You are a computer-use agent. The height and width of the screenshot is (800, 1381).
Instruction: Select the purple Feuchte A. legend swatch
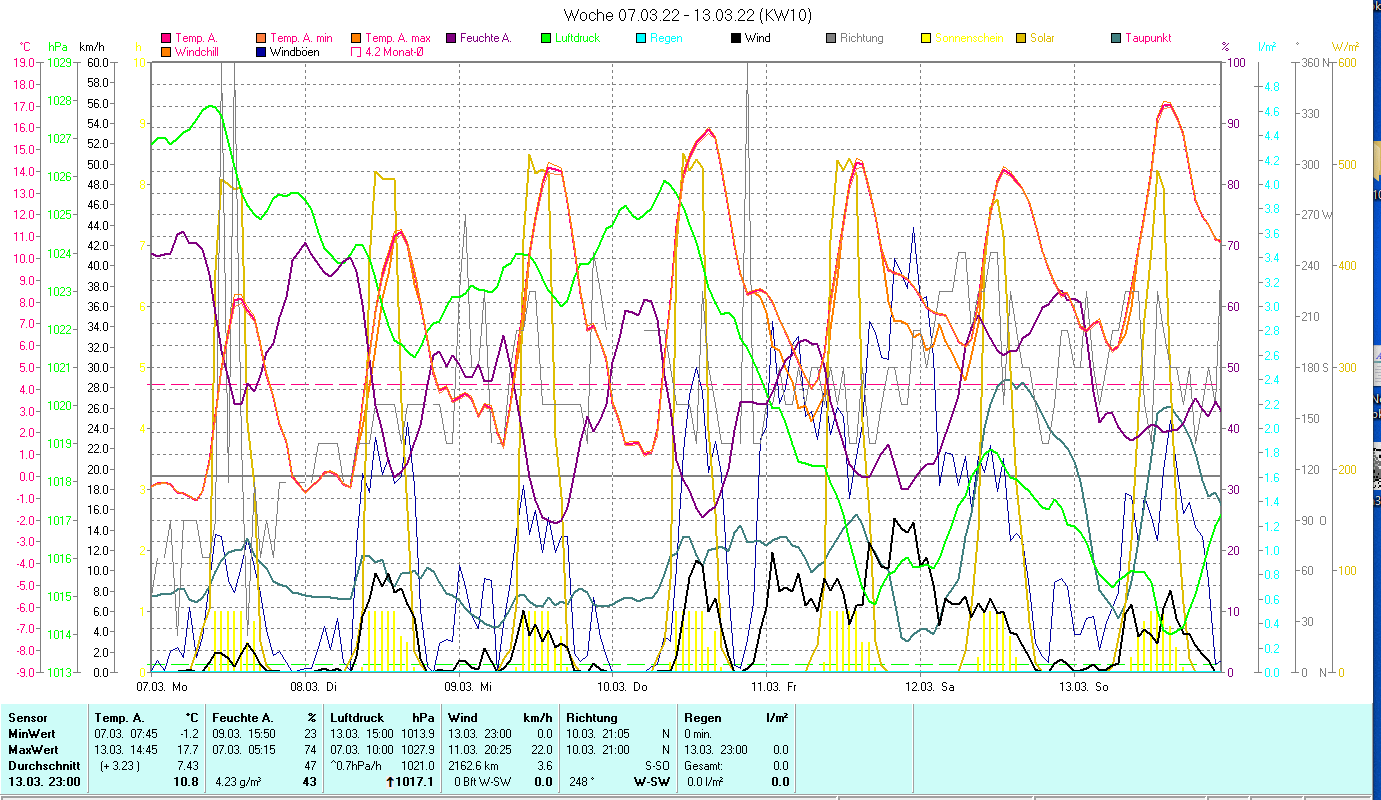(x=450, y=39)
